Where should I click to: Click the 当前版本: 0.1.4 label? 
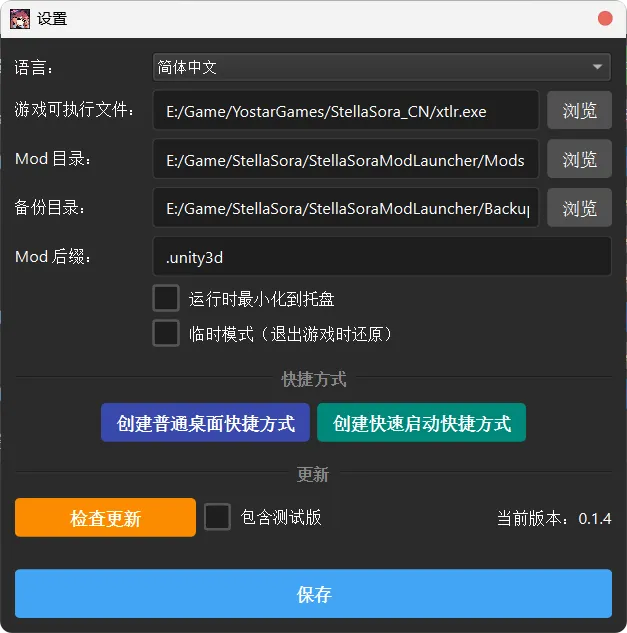(553, 518)
